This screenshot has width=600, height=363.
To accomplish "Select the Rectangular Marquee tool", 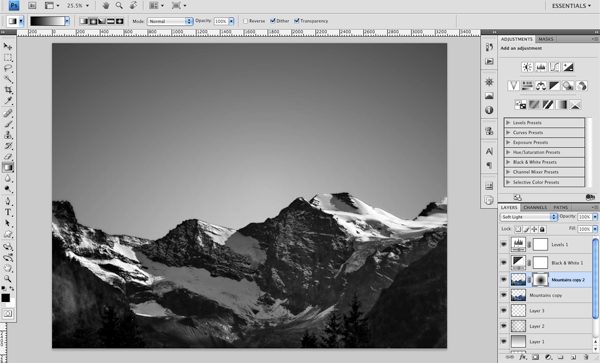I will (x=8, y=57).
